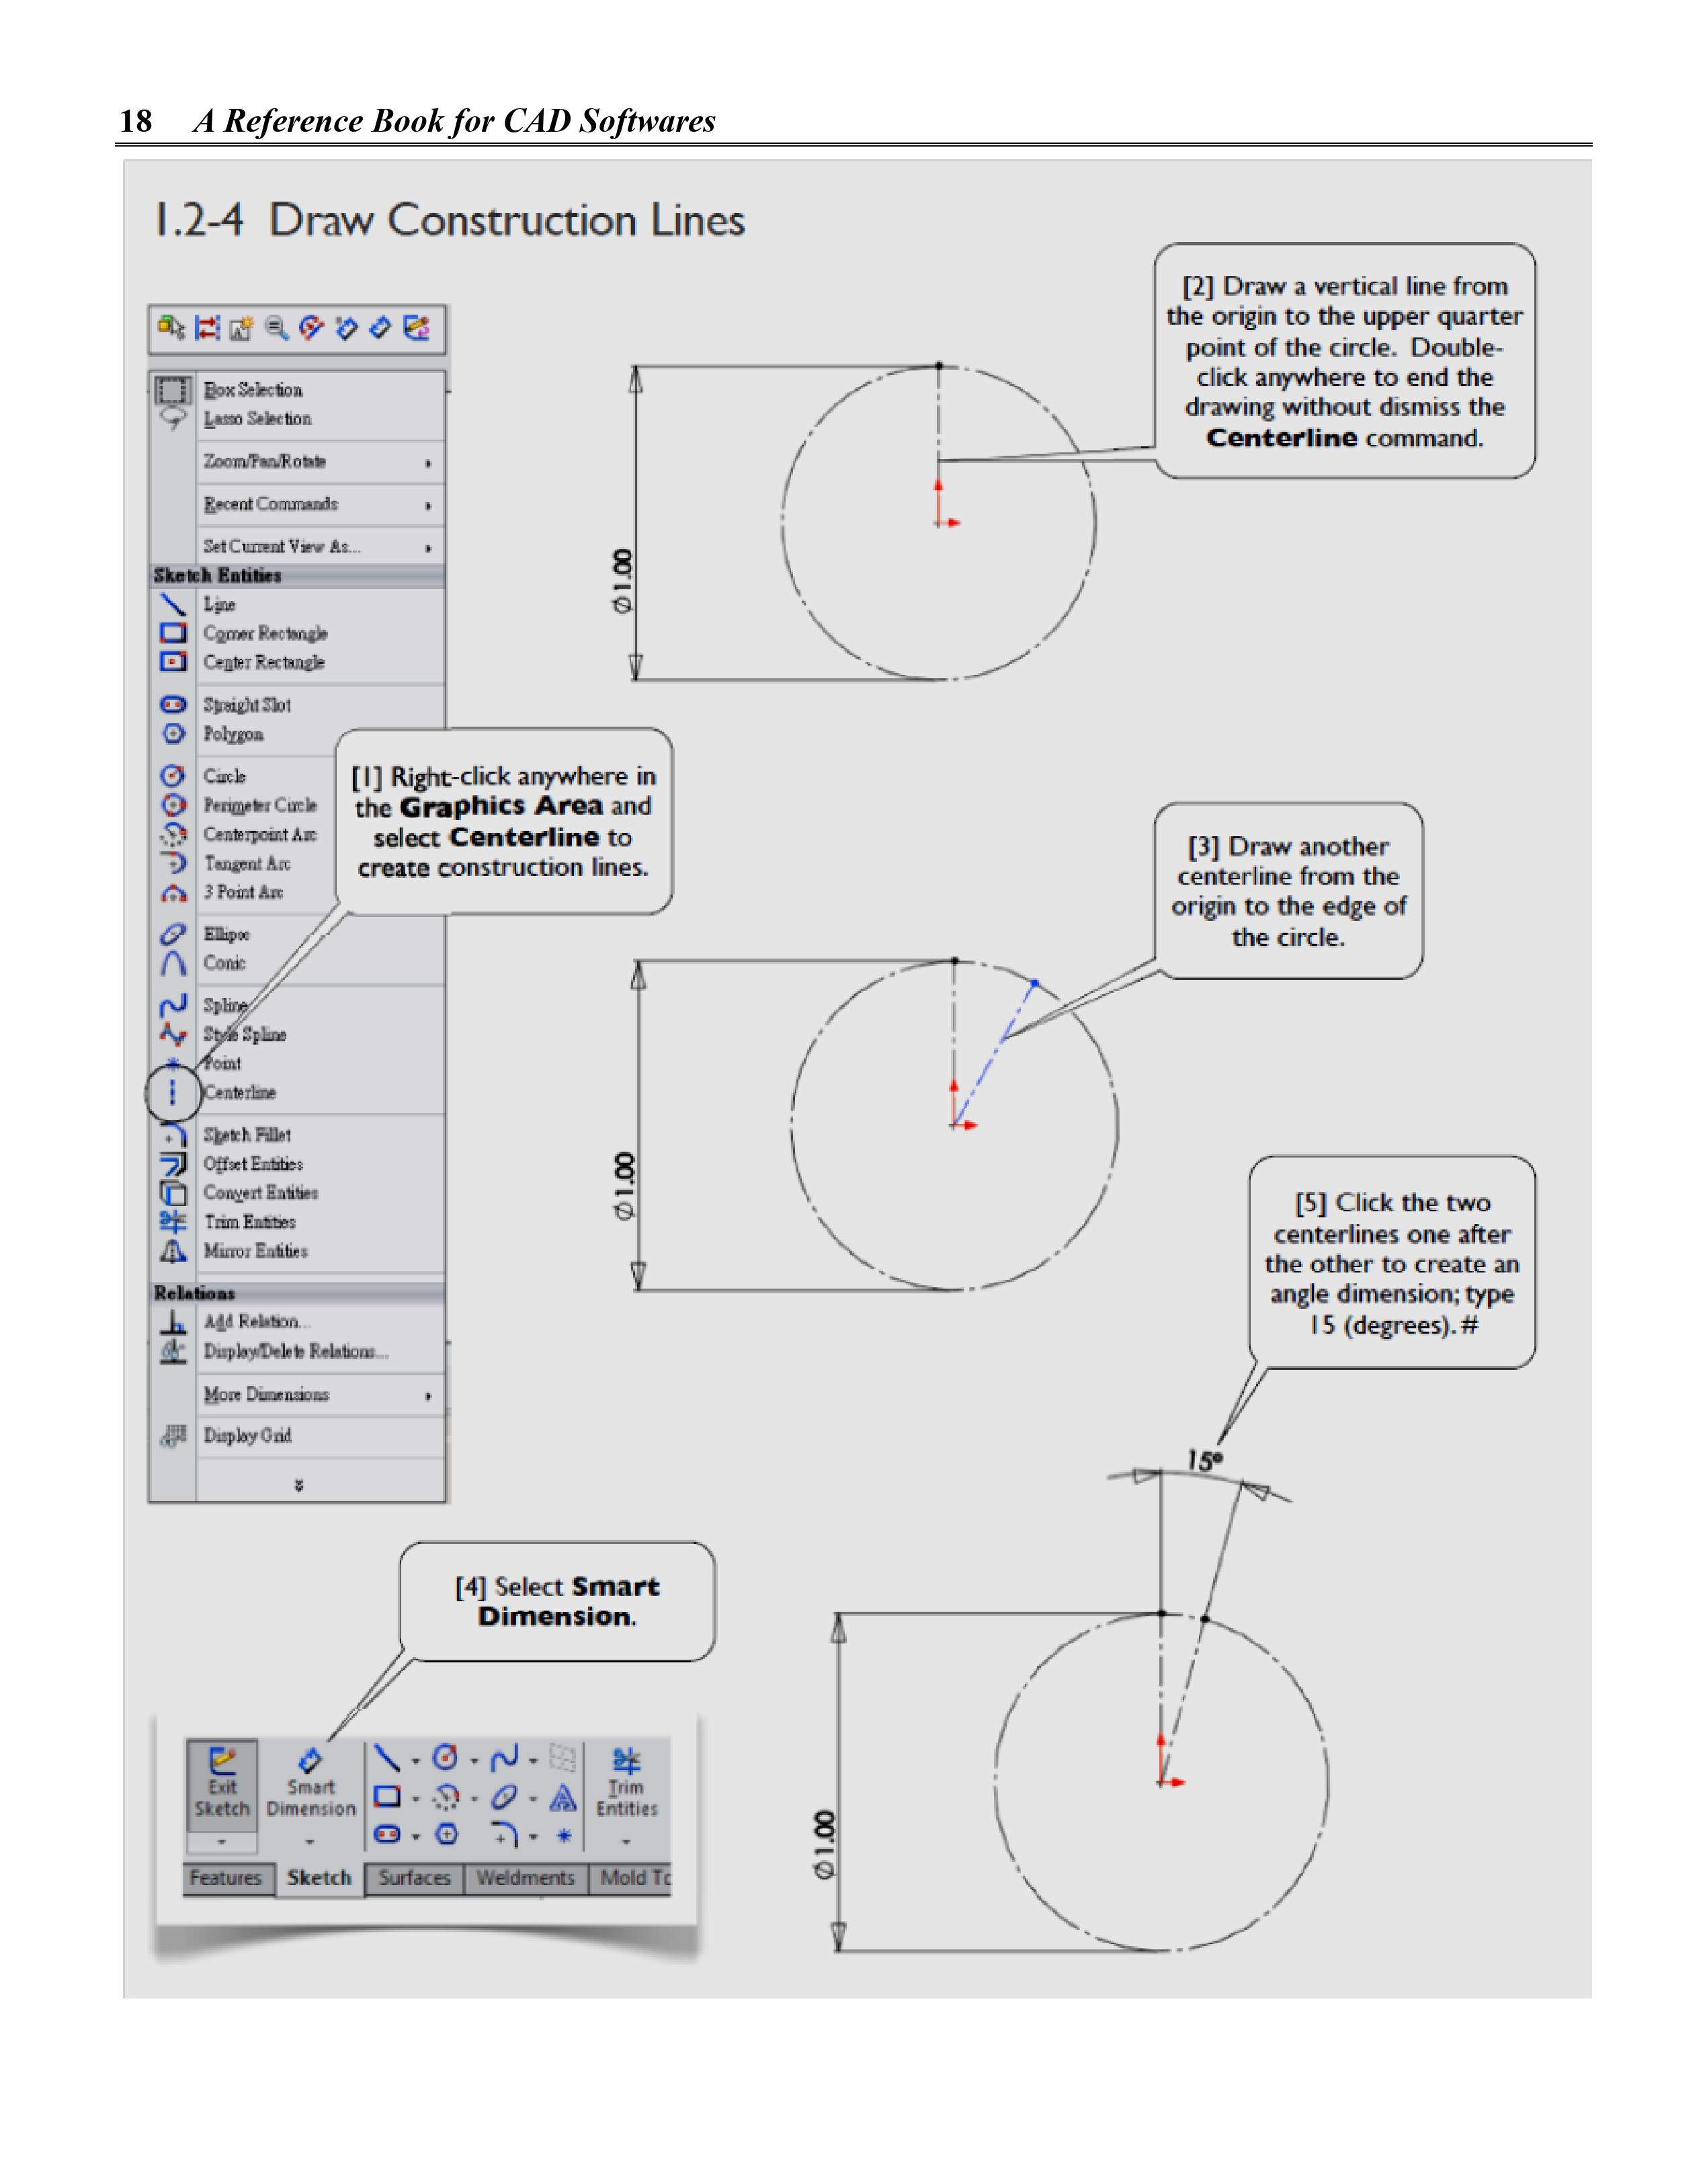
Task: Expand context menu with bottom chevron
Action: pos(298,1486)
